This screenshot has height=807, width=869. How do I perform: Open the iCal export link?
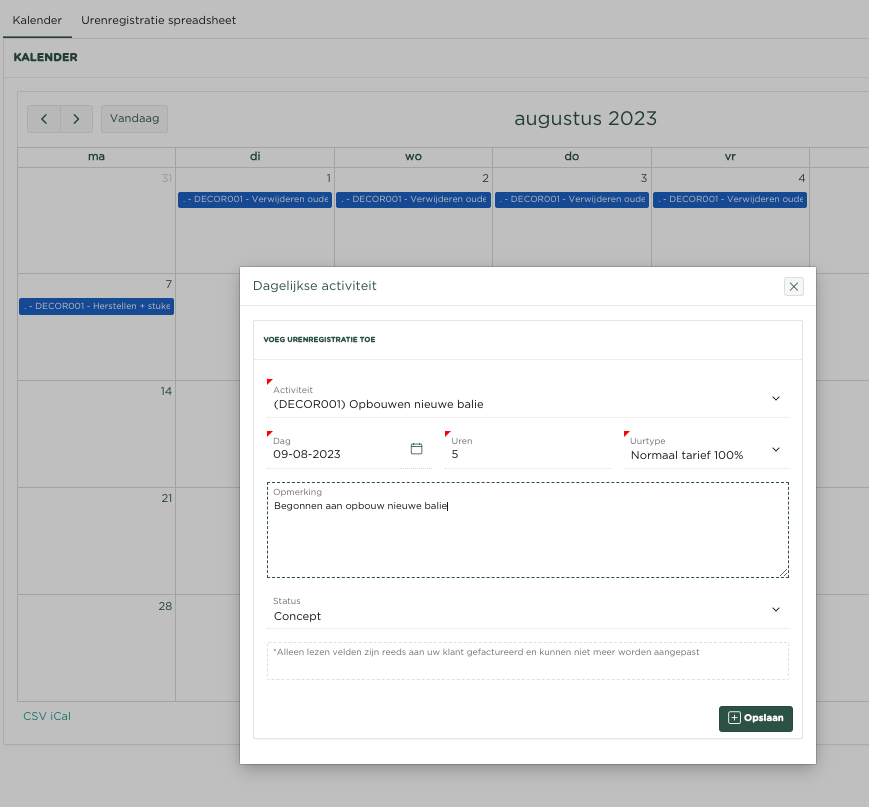pyautogui.click(x=60, y=716)
